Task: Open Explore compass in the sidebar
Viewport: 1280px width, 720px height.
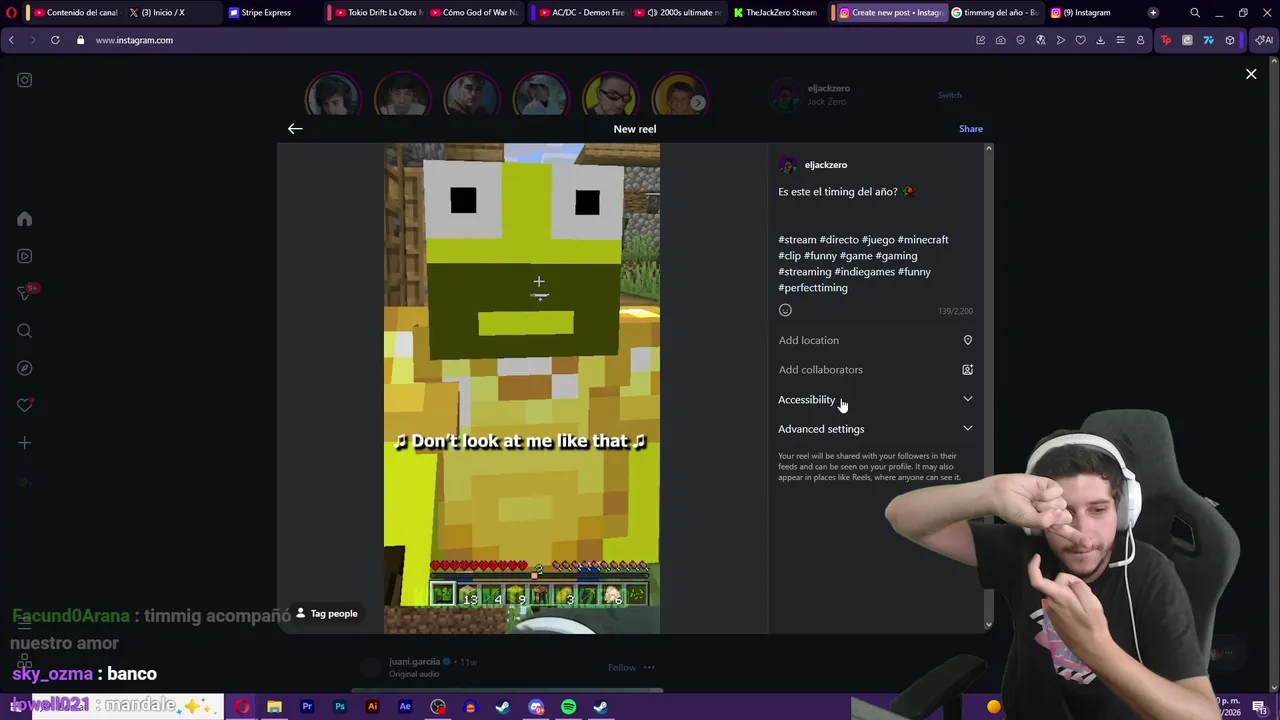Action: click(x=25, y=368)
